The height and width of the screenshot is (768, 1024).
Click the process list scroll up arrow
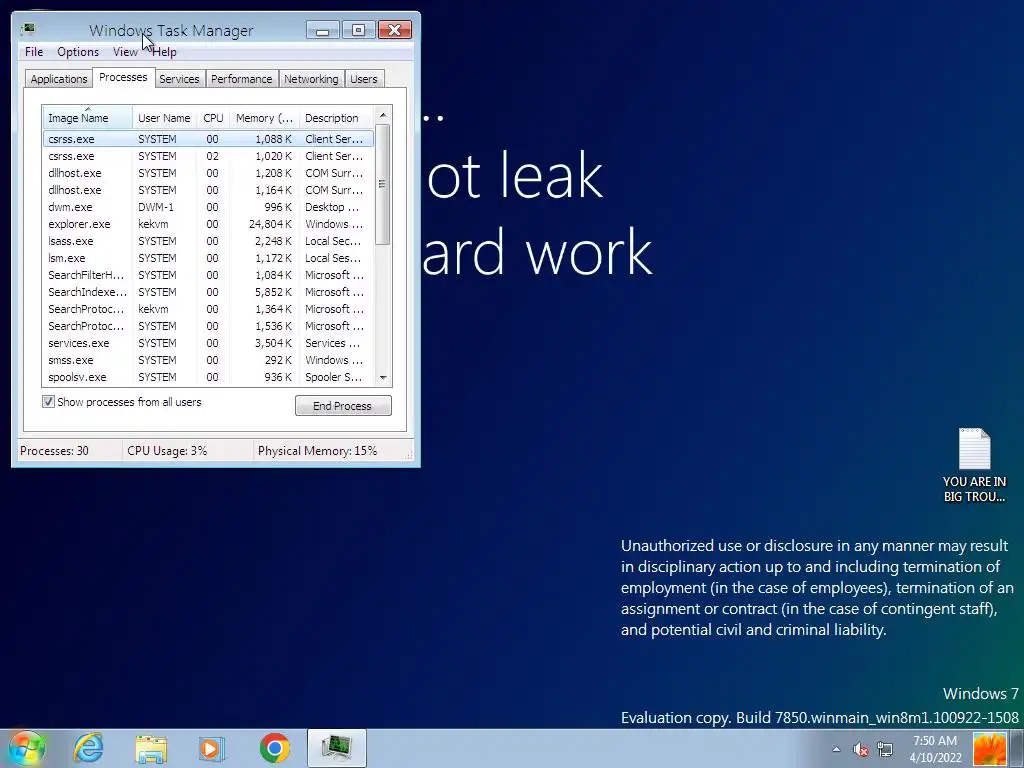pos(383,115)
